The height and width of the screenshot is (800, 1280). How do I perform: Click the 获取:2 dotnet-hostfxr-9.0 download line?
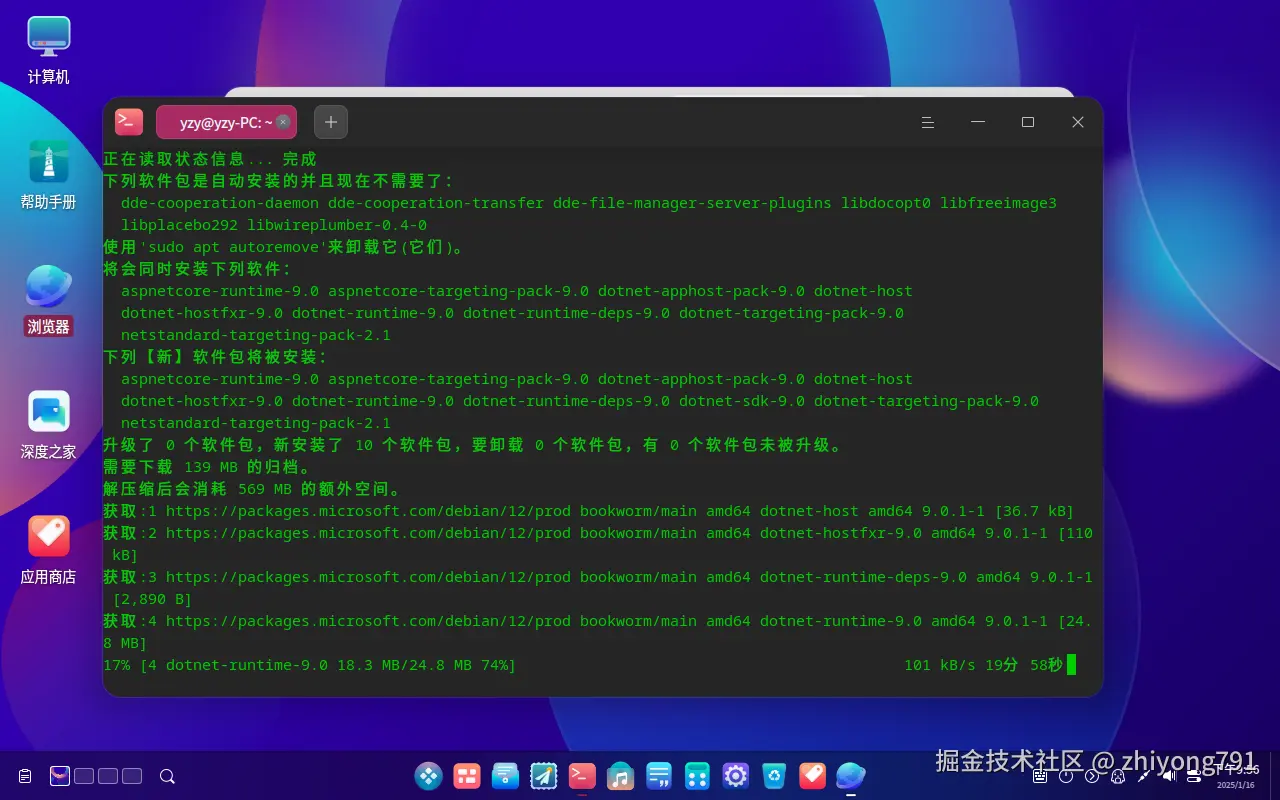click(x=598, y=544)
